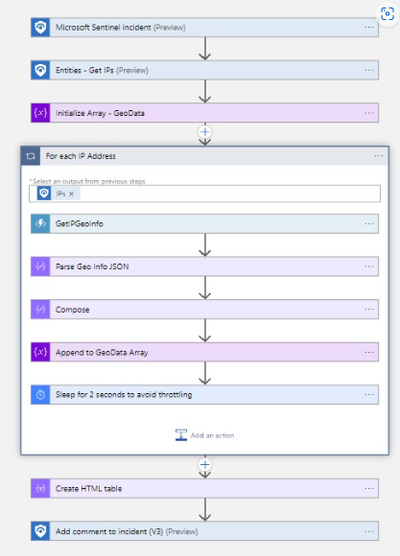
Task: Open options menu for Add comment to incident
Action: click(x=369, y=531)
